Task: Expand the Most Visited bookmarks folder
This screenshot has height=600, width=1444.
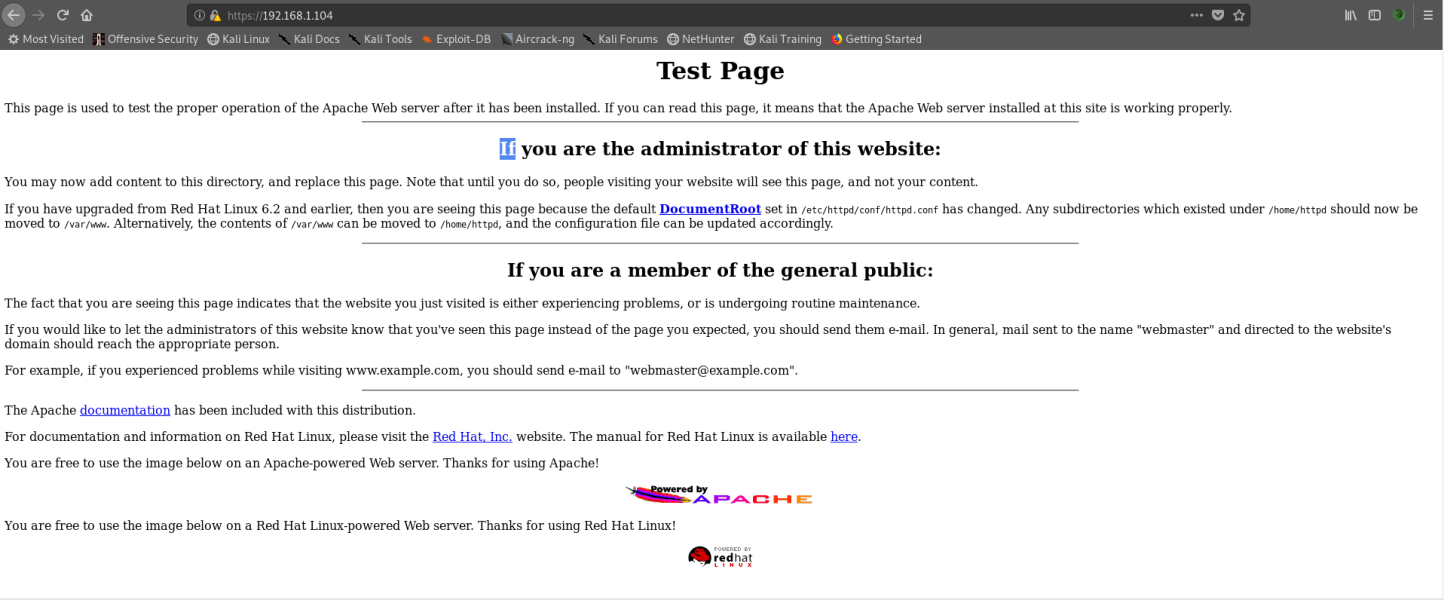Action: point(45,39)
